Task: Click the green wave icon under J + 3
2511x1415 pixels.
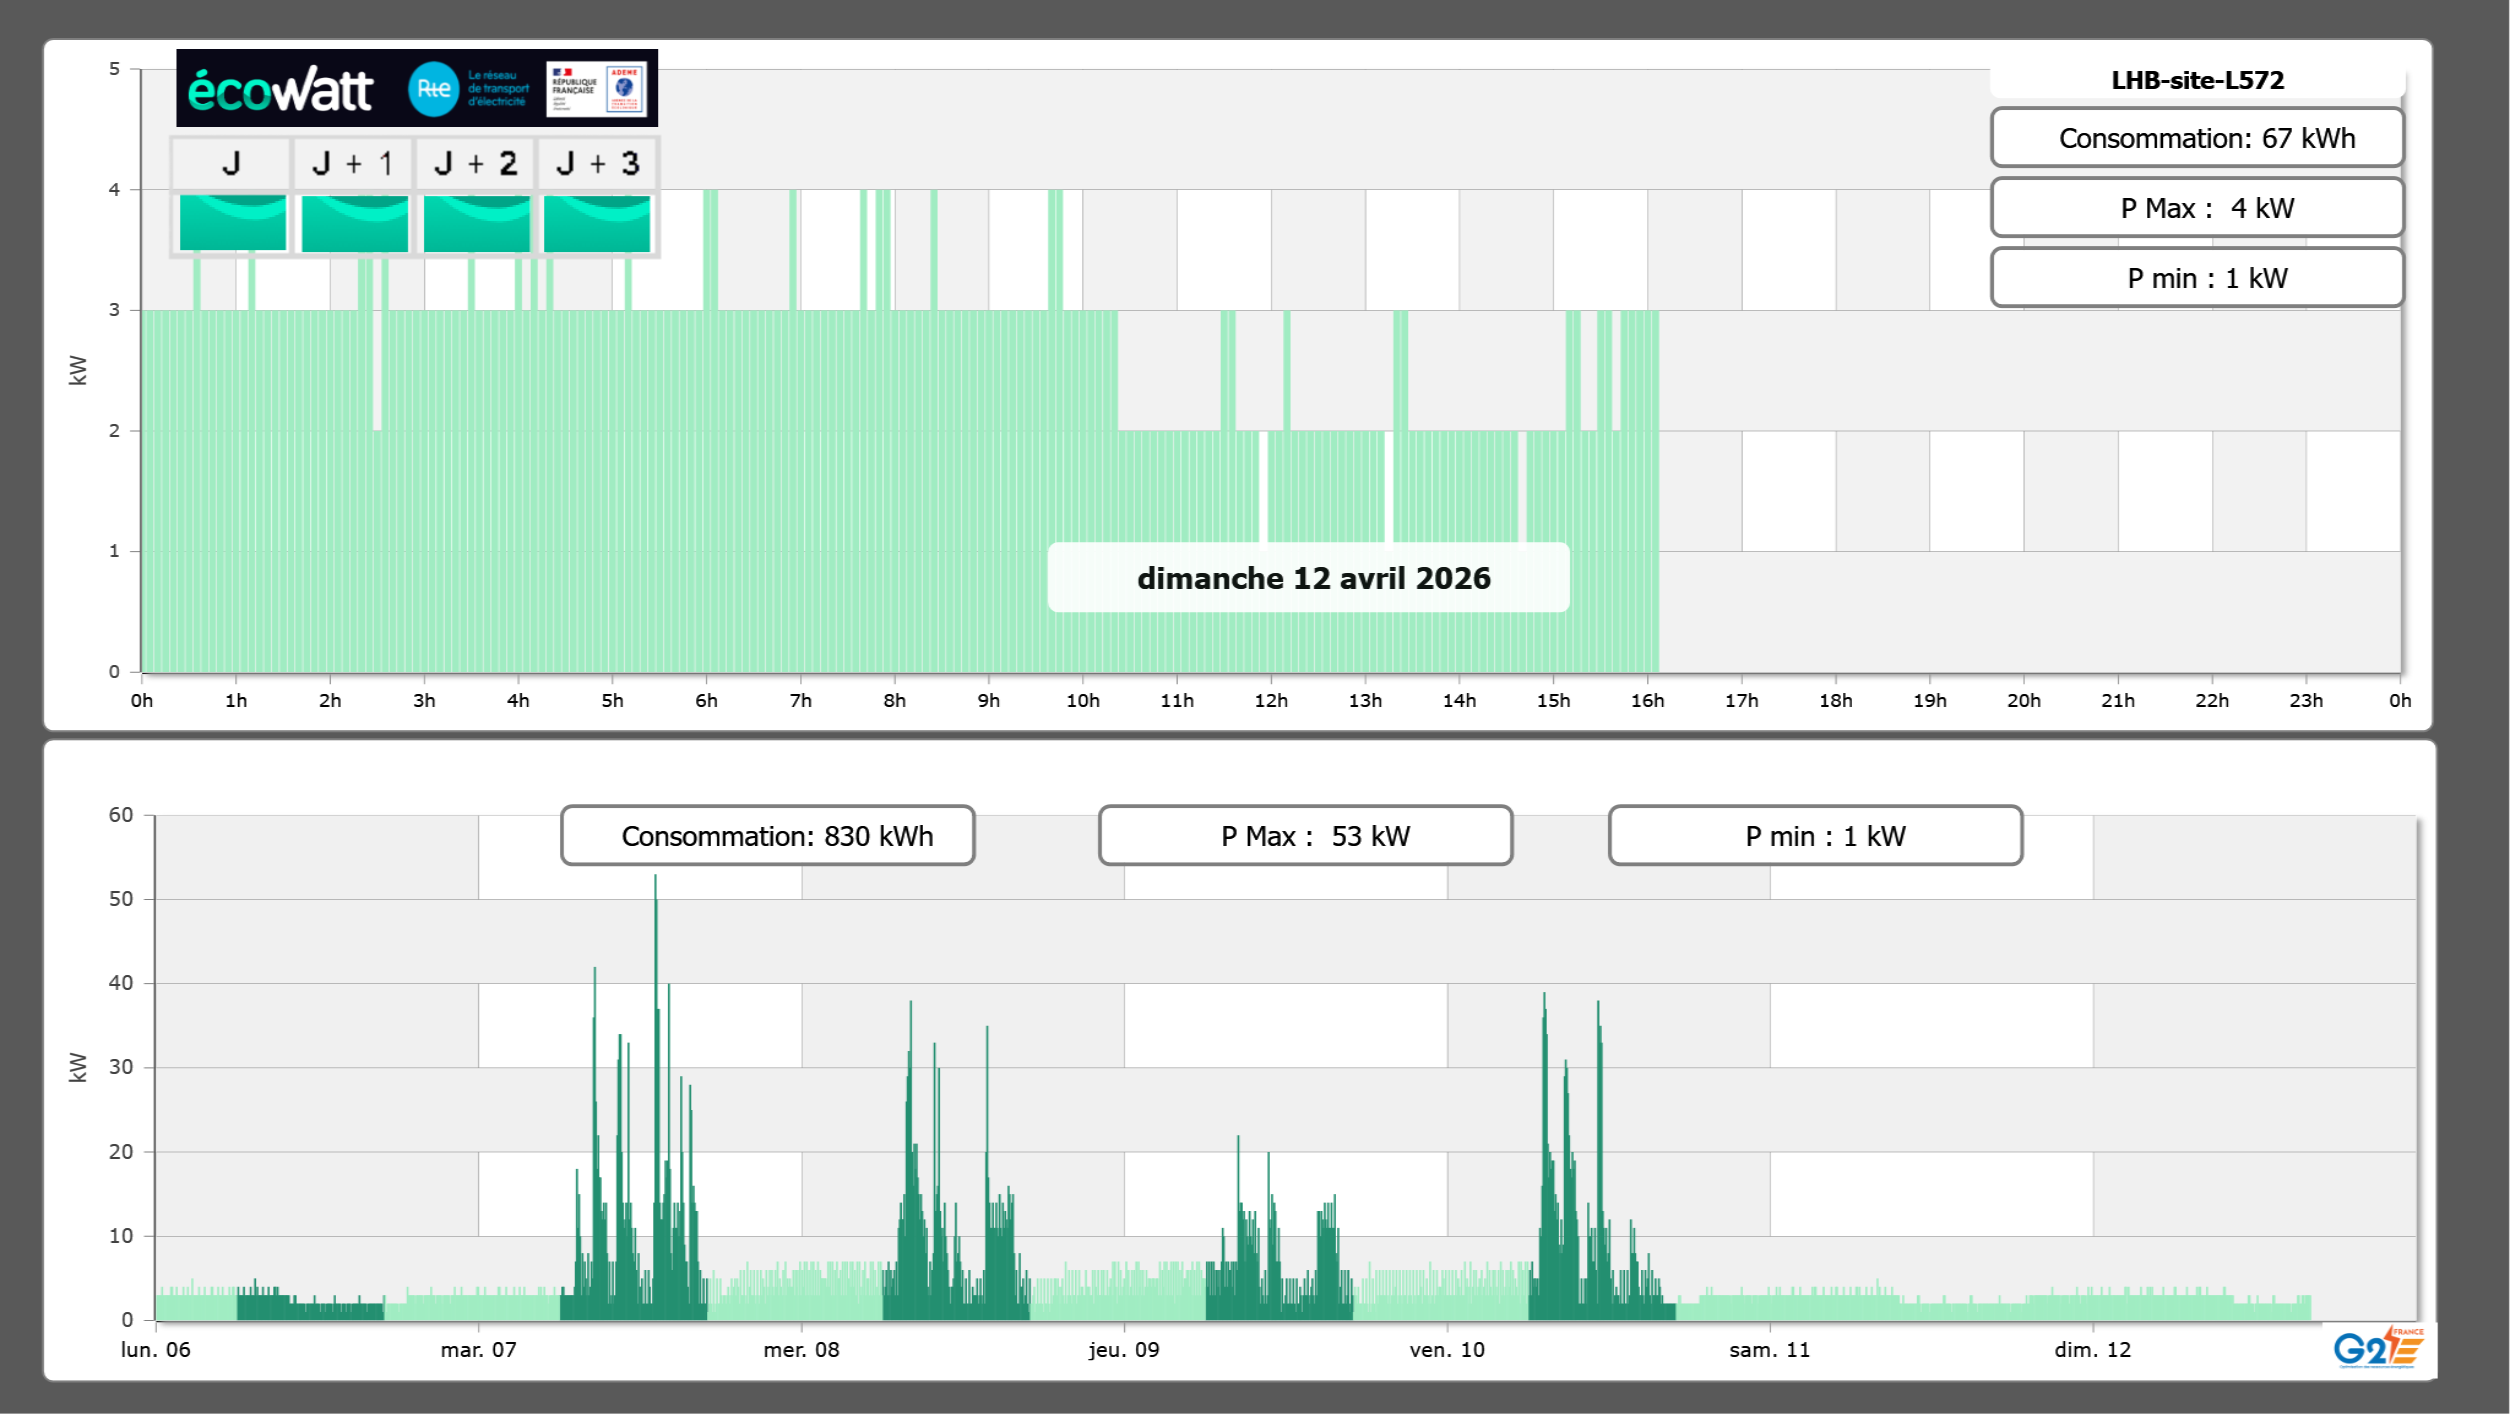Action: click(x=597, y=223)
